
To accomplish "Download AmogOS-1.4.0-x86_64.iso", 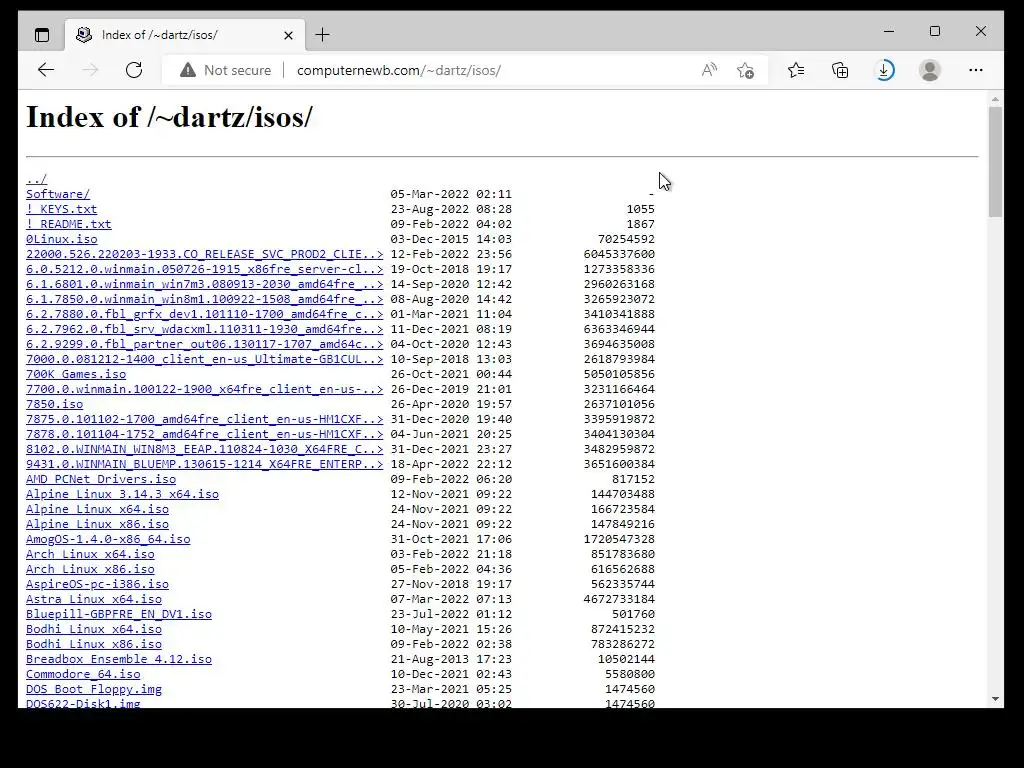I will [108, 539].
